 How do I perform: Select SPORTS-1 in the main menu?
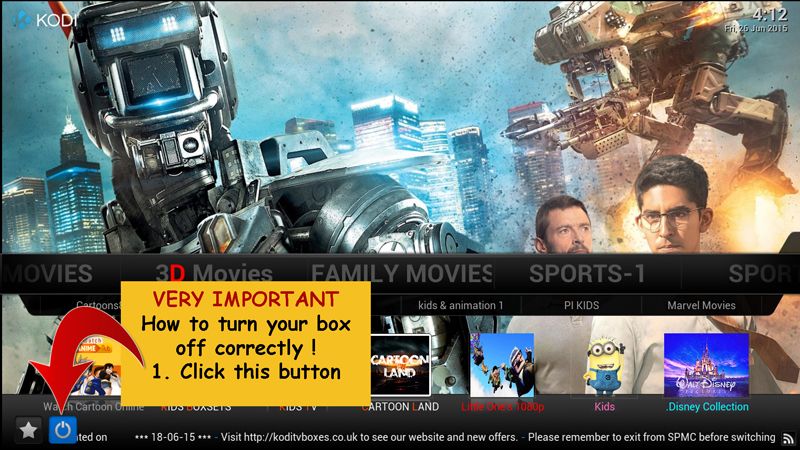coord(587,273)
